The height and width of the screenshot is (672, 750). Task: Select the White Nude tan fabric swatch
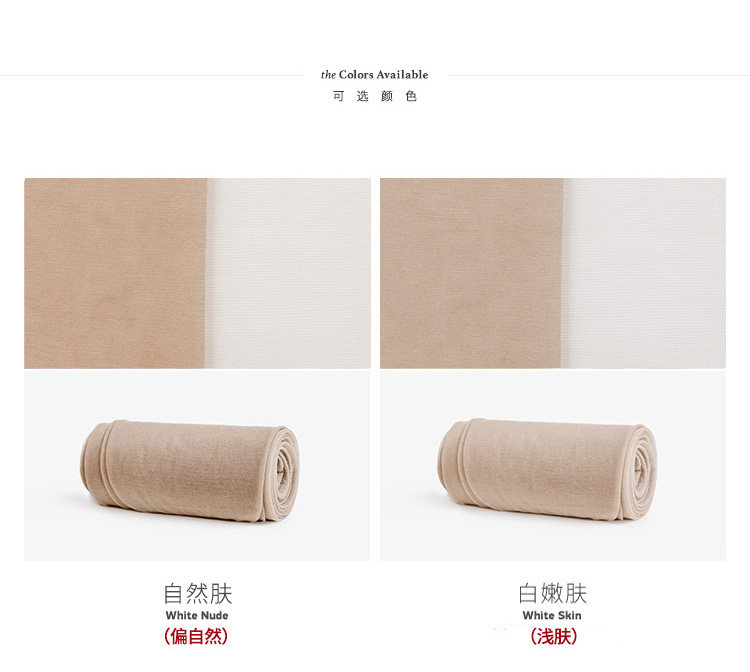tap(115, 273)
